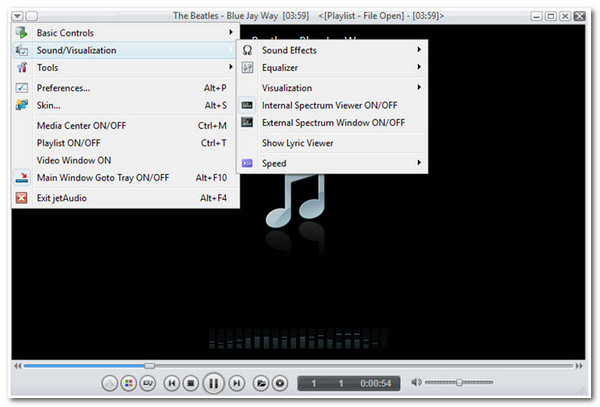The height and width of the screenshot is (407, 600).
Task: Skip to the next track
Action: pos(236,383)
